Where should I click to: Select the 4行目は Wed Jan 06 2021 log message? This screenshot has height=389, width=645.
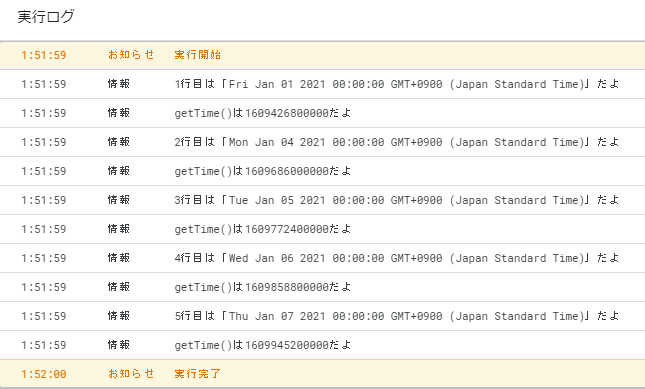(x=397, y=258)
